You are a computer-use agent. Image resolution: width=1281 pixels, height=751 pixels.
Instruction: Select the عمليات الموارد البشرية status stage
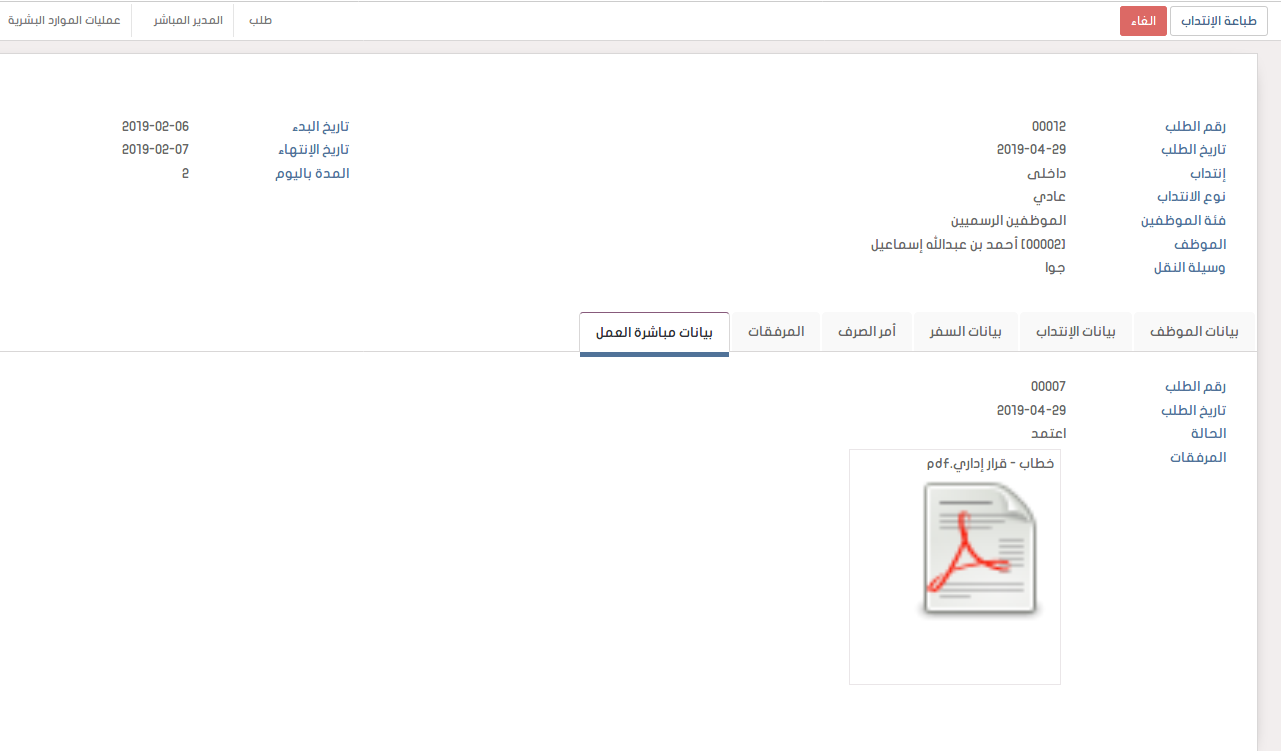(x=64, y=20)
